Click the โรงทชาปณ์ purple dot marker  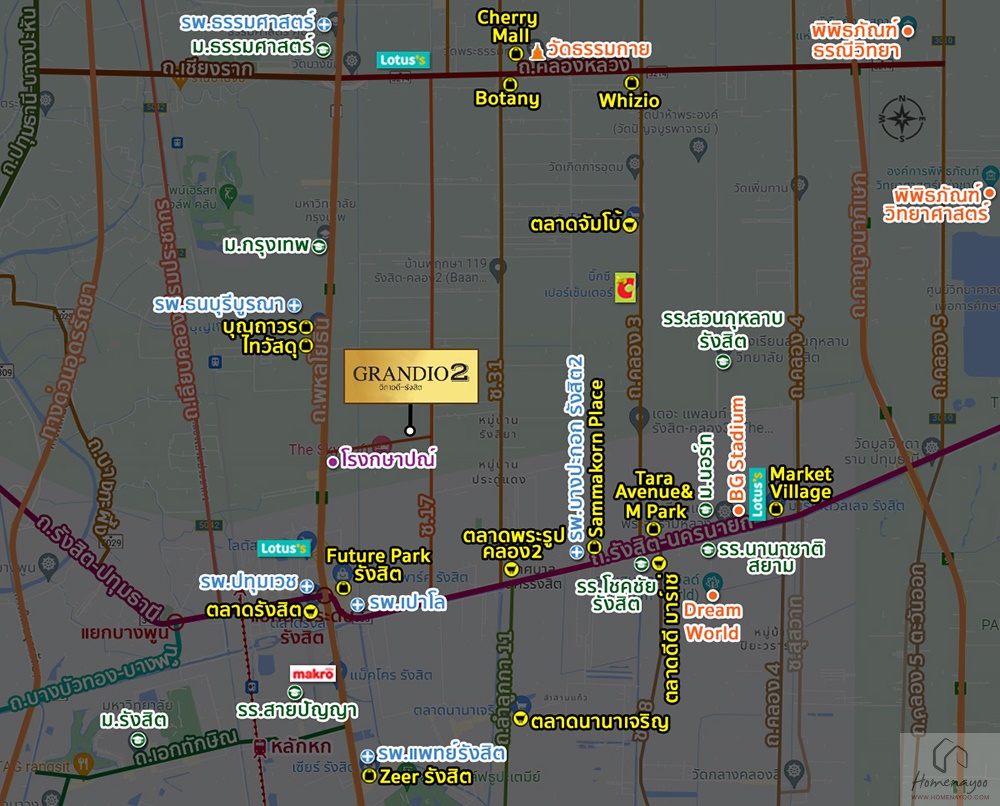tap(333, 462)
